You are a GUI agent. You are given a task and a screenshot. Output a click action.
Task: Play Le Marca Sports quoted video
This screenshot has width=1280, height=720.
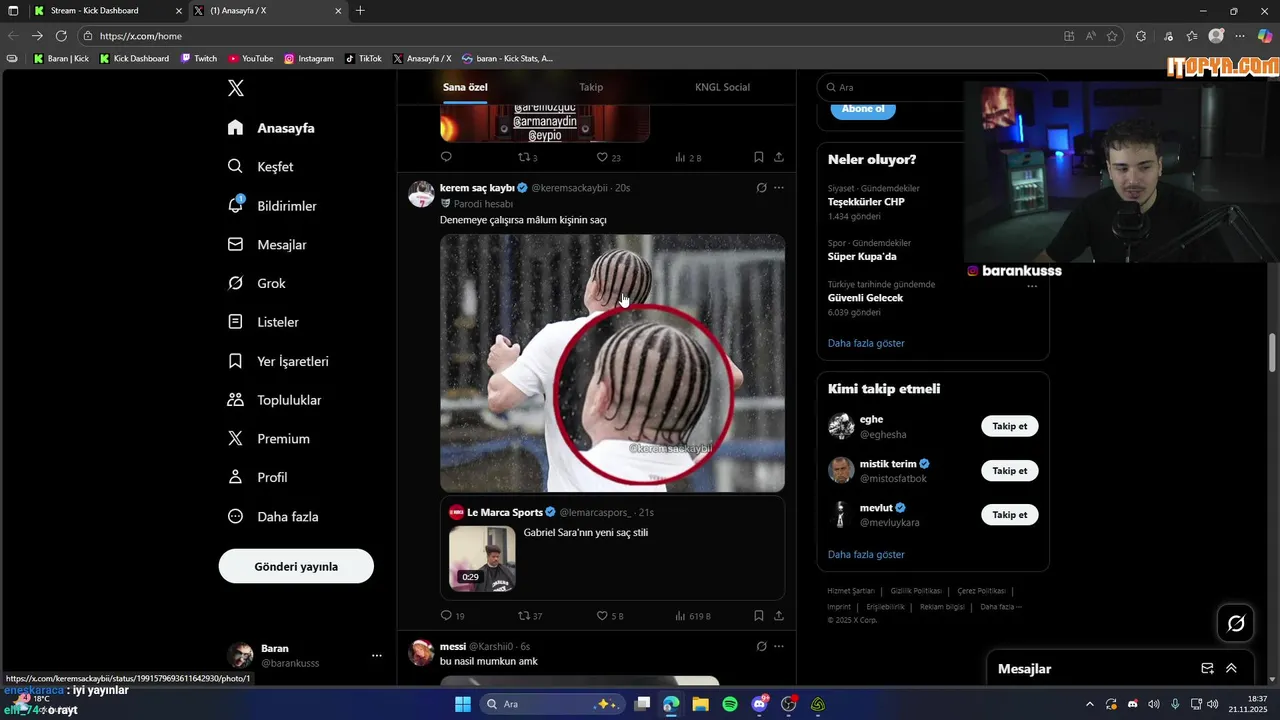482,559
